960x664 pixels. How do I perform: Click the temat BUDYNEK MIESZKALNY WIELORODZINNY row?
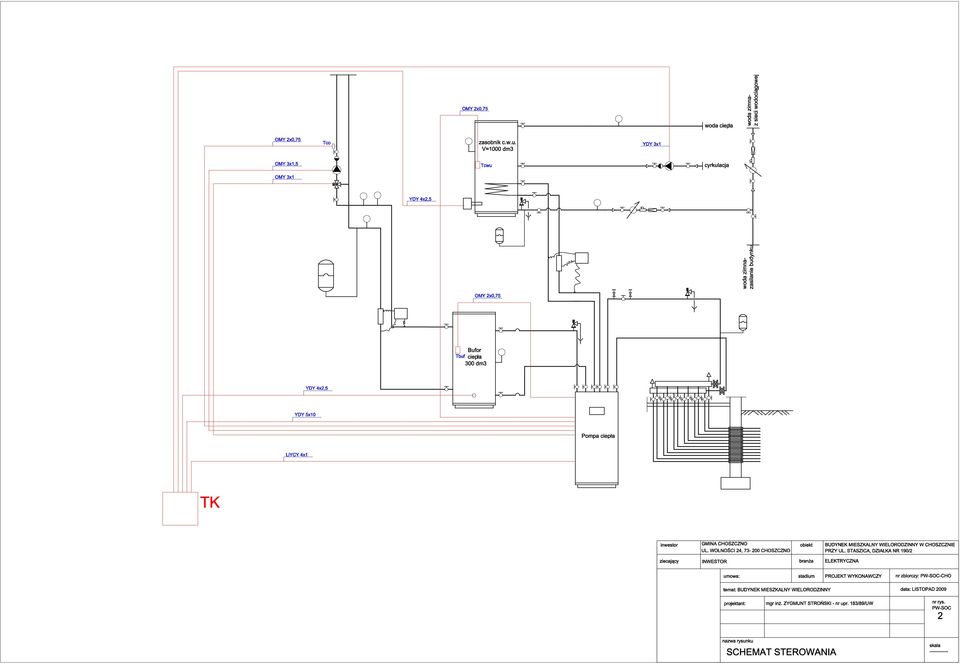(x=806, y=589)
